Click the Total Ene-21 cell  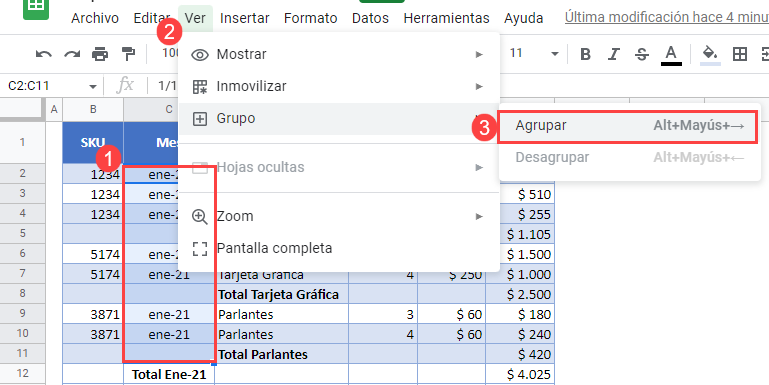point(169,375)
